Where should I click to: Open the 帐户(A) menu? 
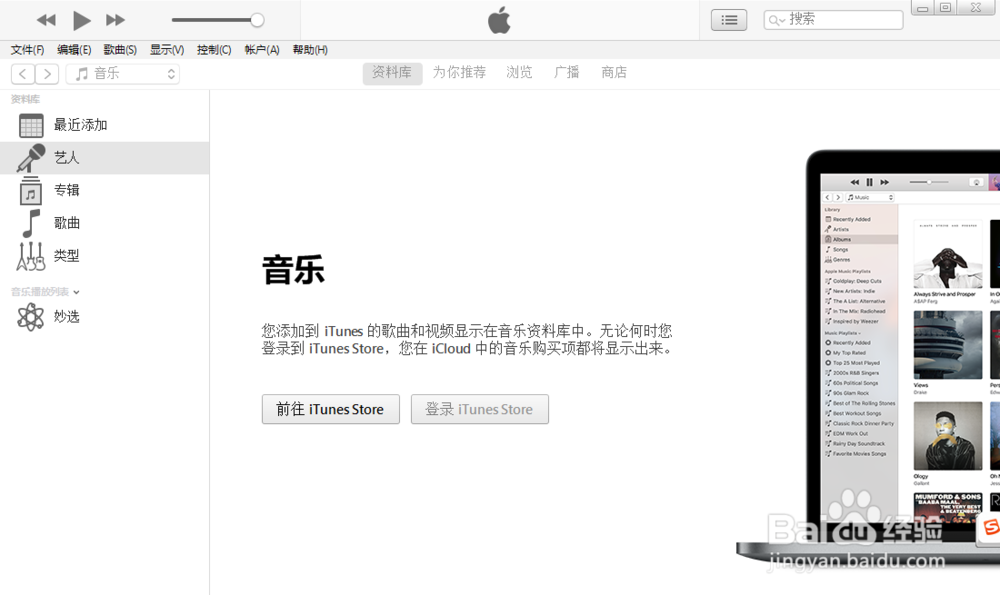coord(261,50)
